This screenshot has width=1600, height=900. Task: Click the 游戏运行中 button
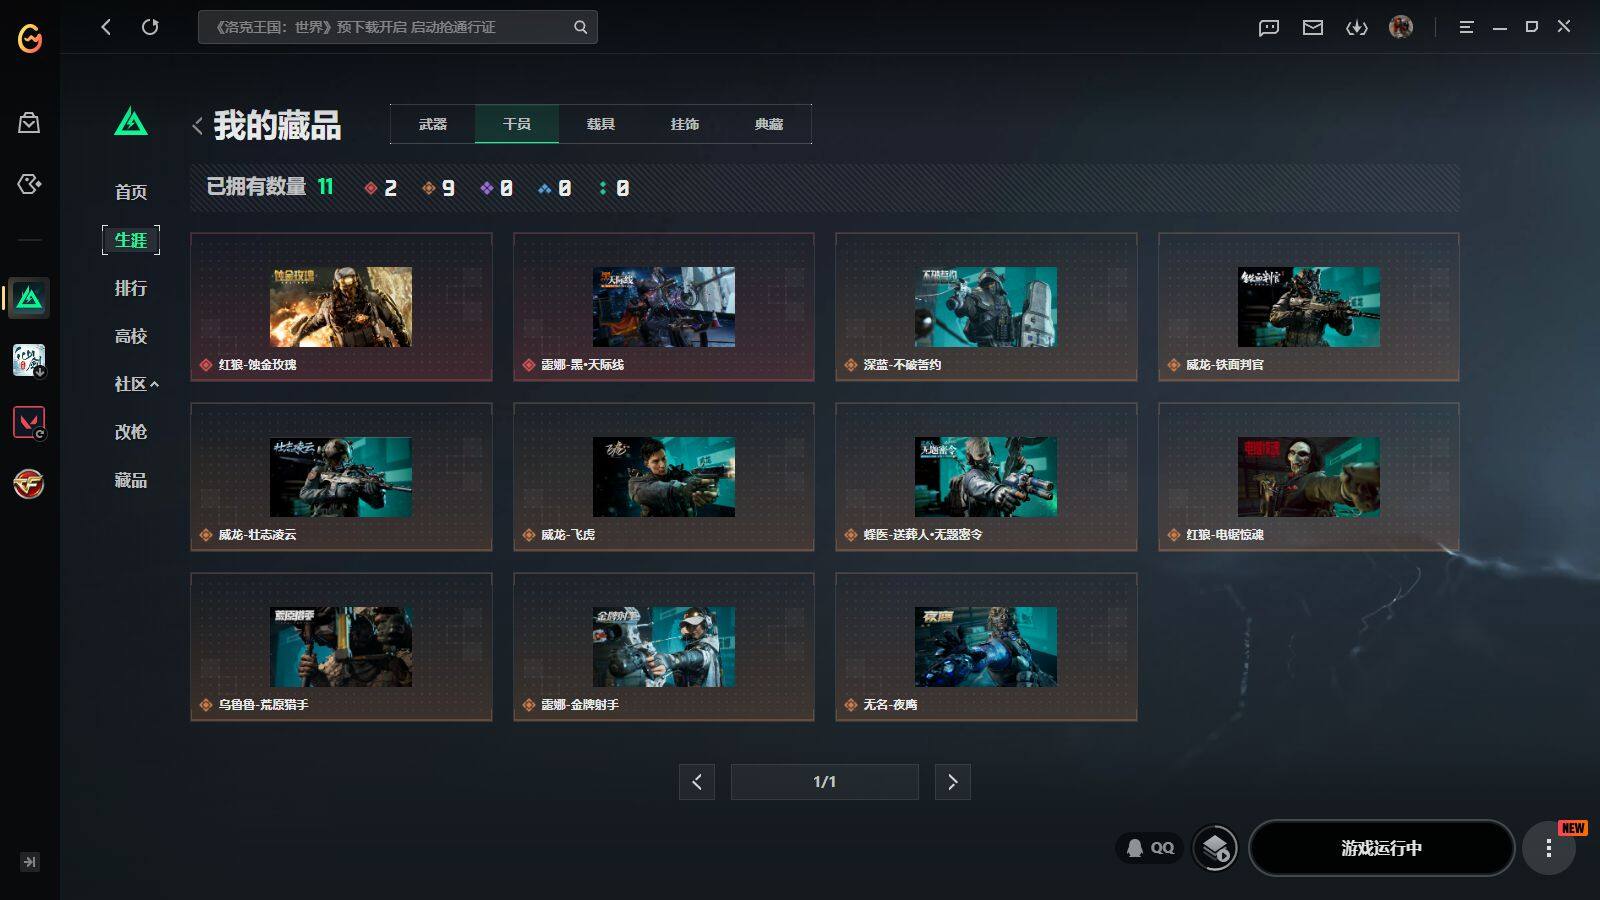coord(1382,848)
